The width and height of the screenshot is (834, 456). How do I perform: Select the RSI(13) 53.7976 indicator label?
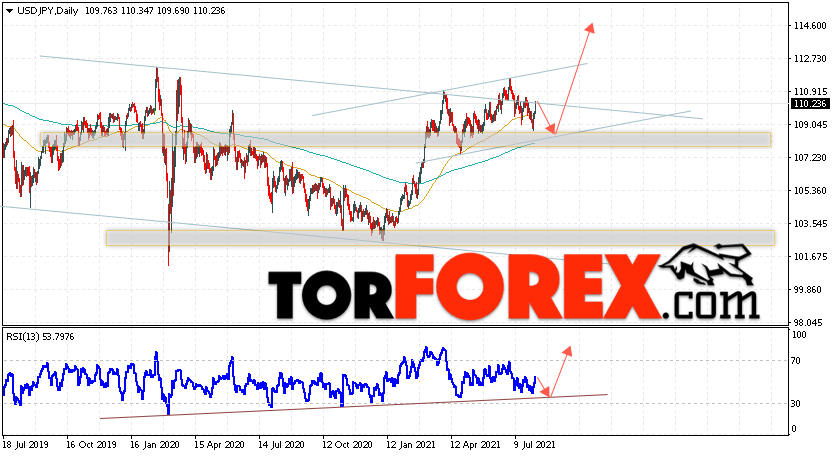point(40,336)
